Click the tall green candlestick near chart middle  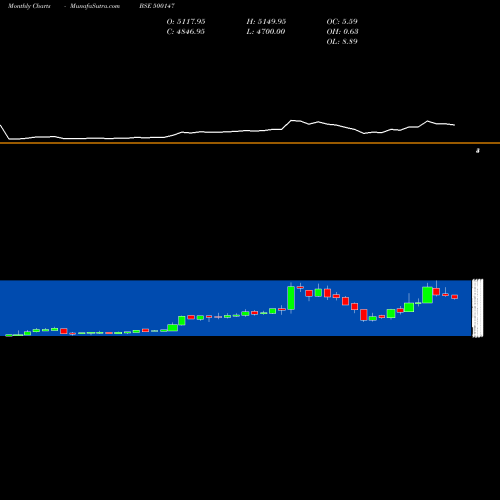[x=291, y=298]
